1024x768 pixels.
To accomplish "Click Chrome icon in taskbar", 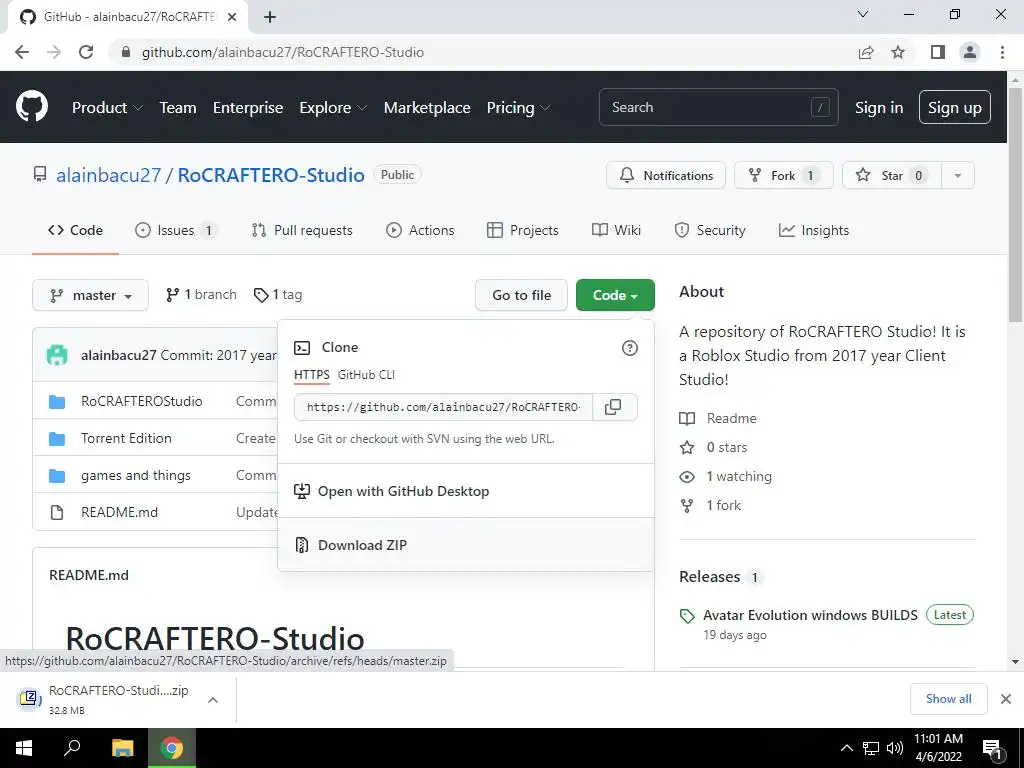I will (x=172, y=748).
